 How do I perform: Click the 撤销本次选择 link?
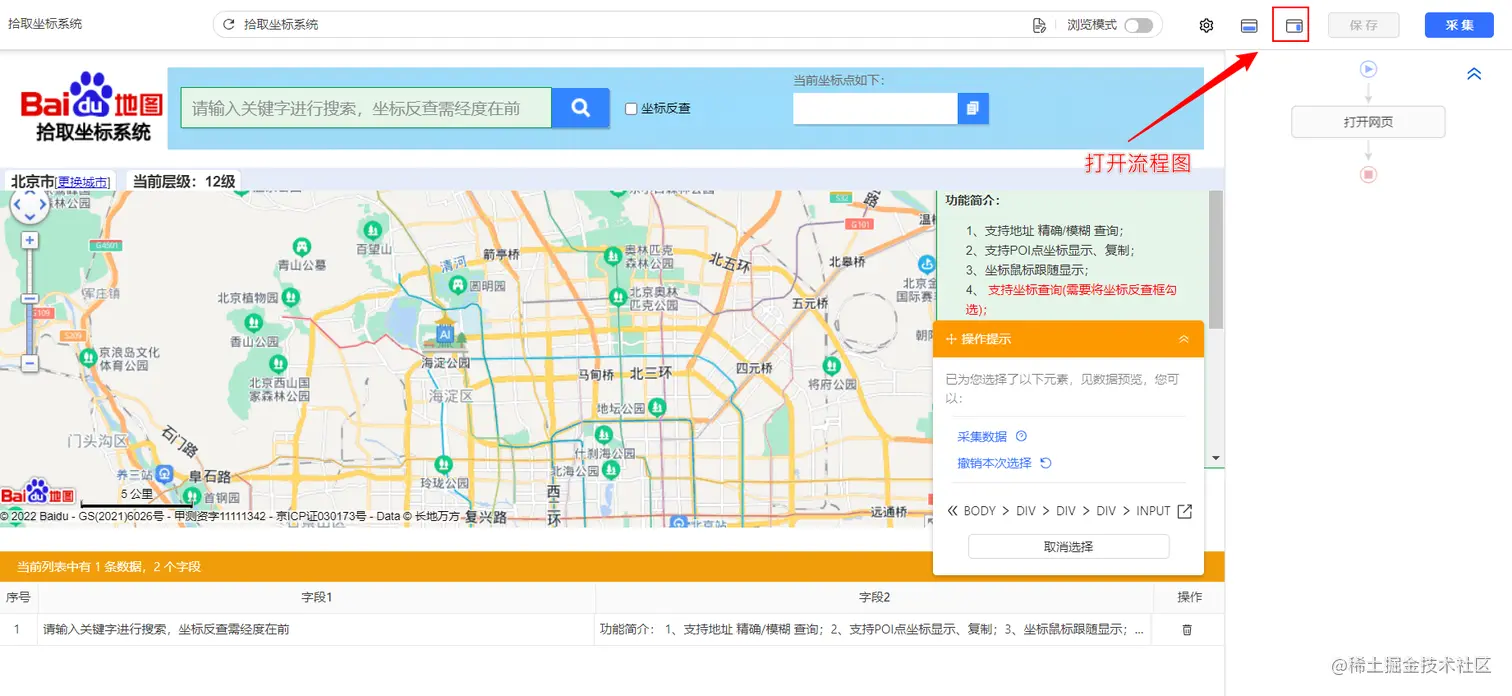point(994,463)
